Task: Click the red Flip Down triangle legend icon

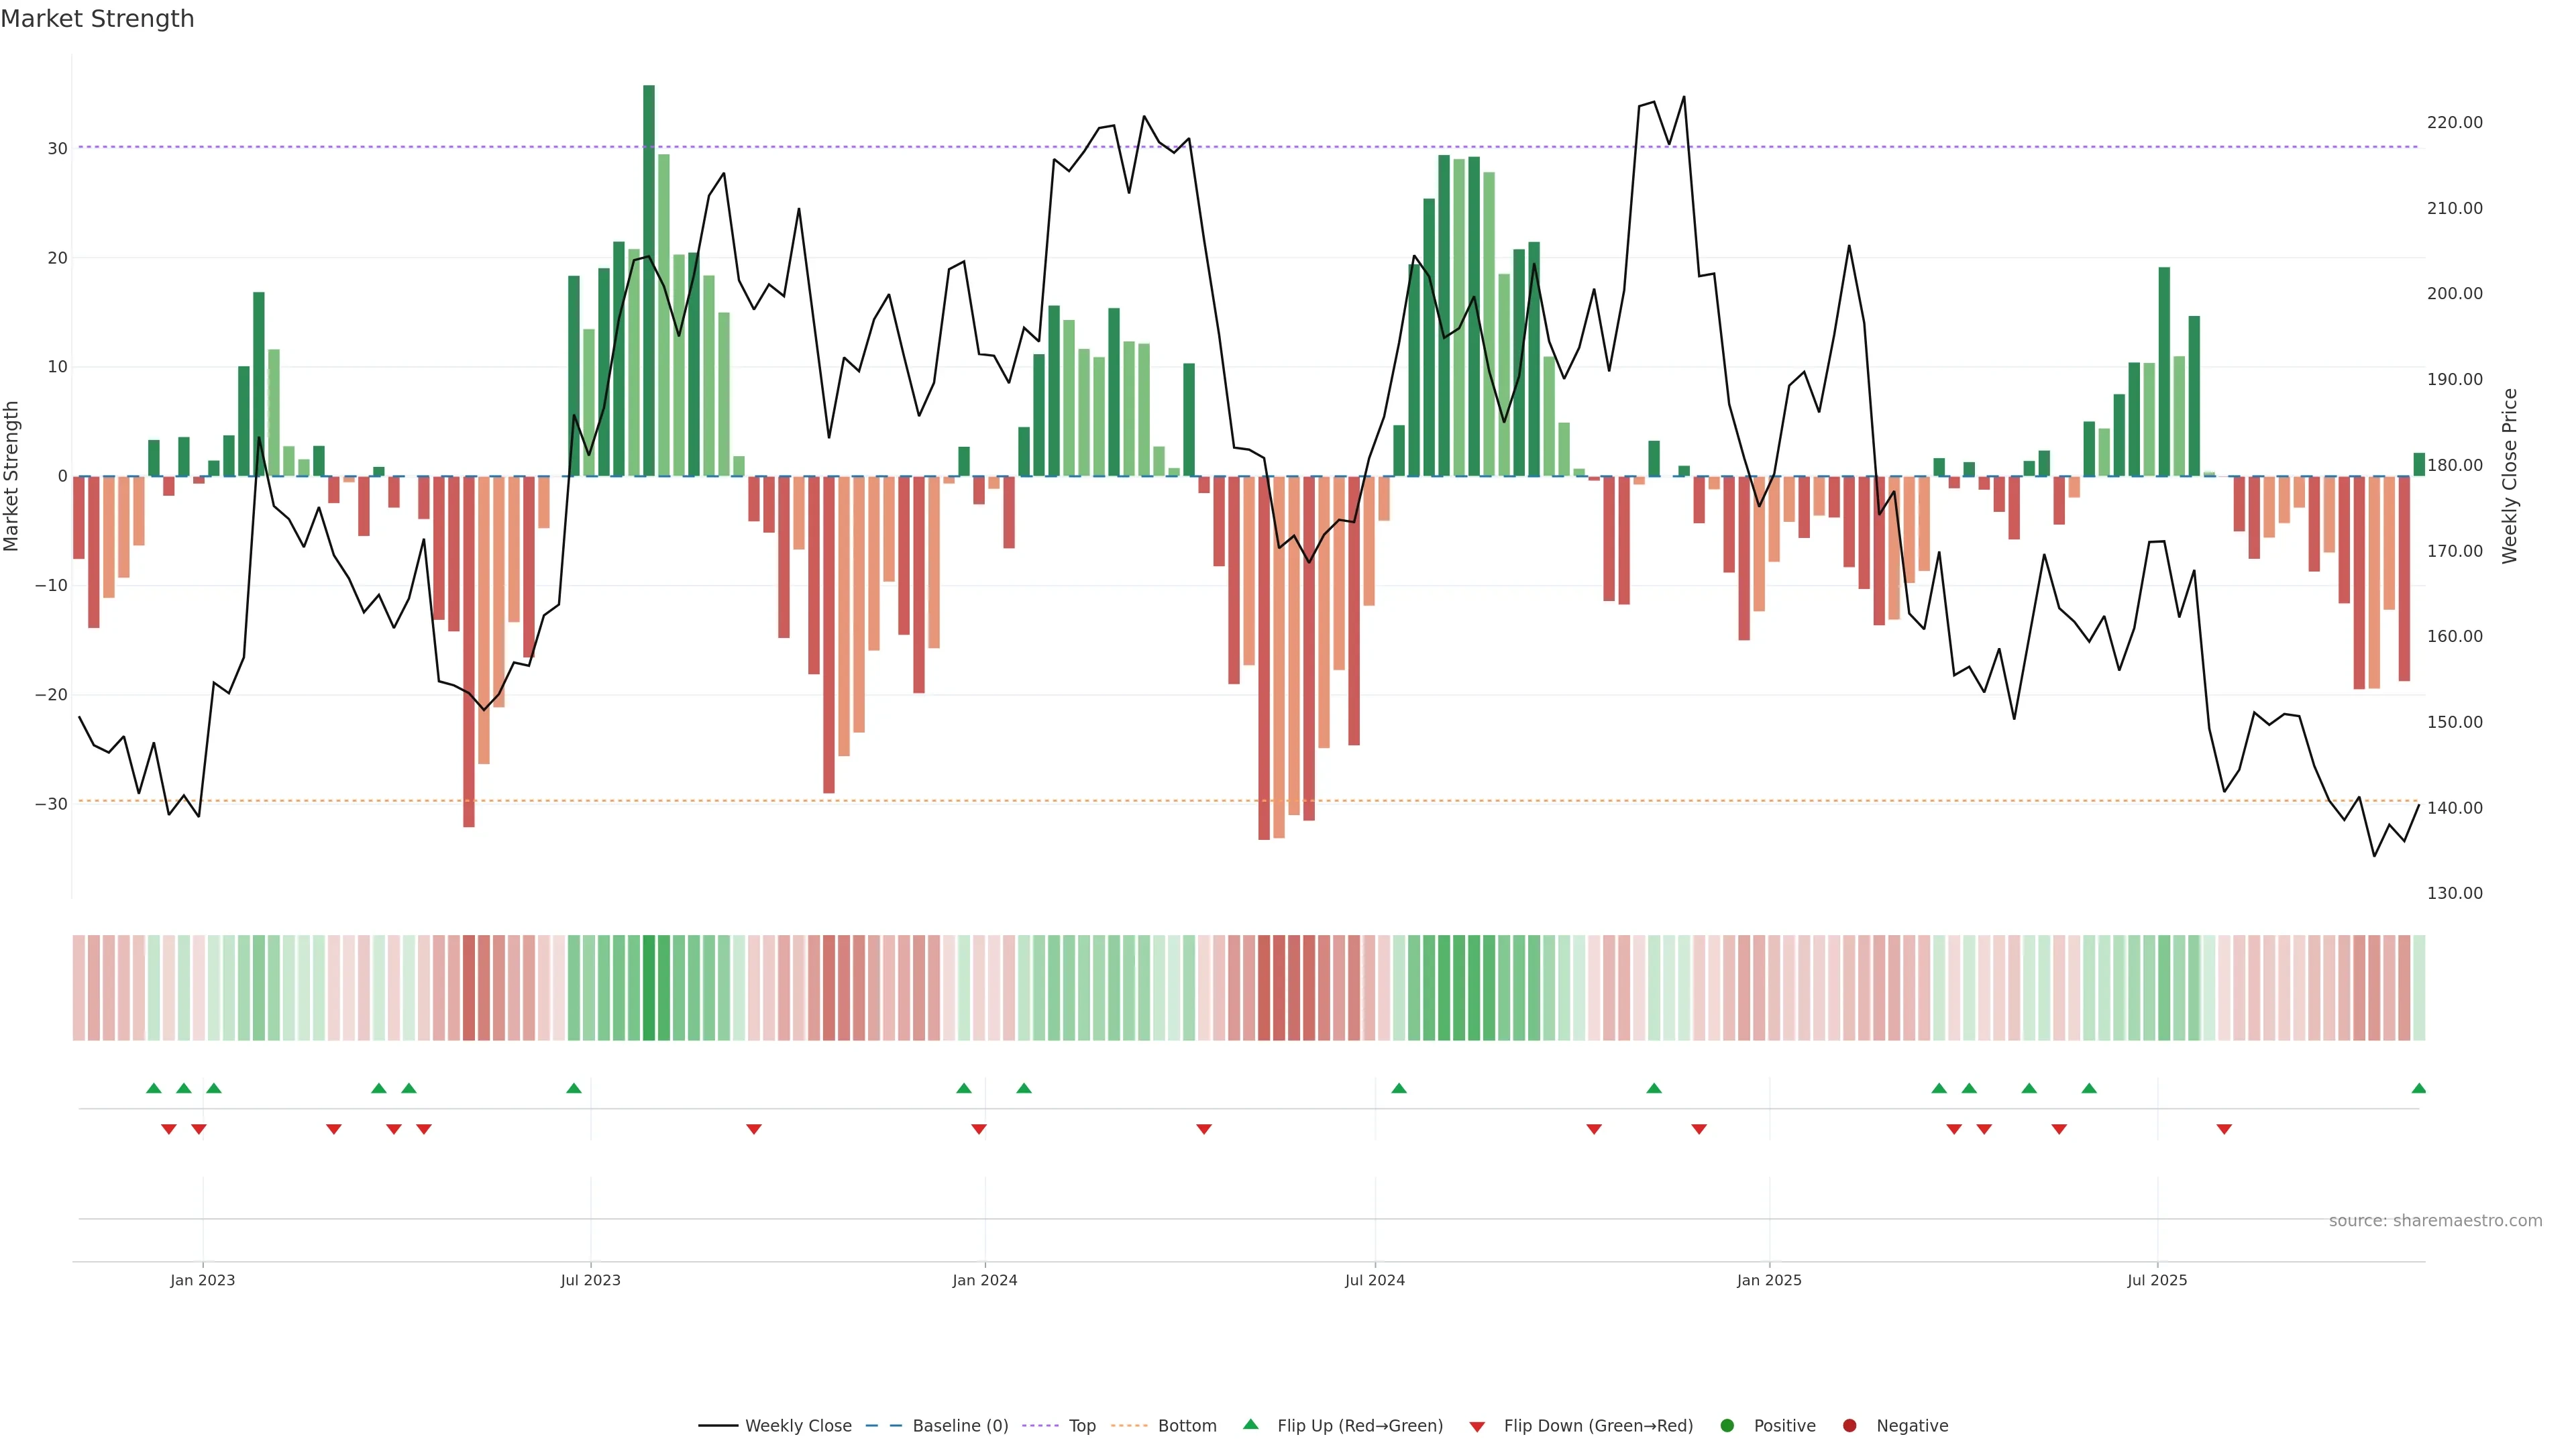Action: pyautogui.click(x=1477, y=1427)
